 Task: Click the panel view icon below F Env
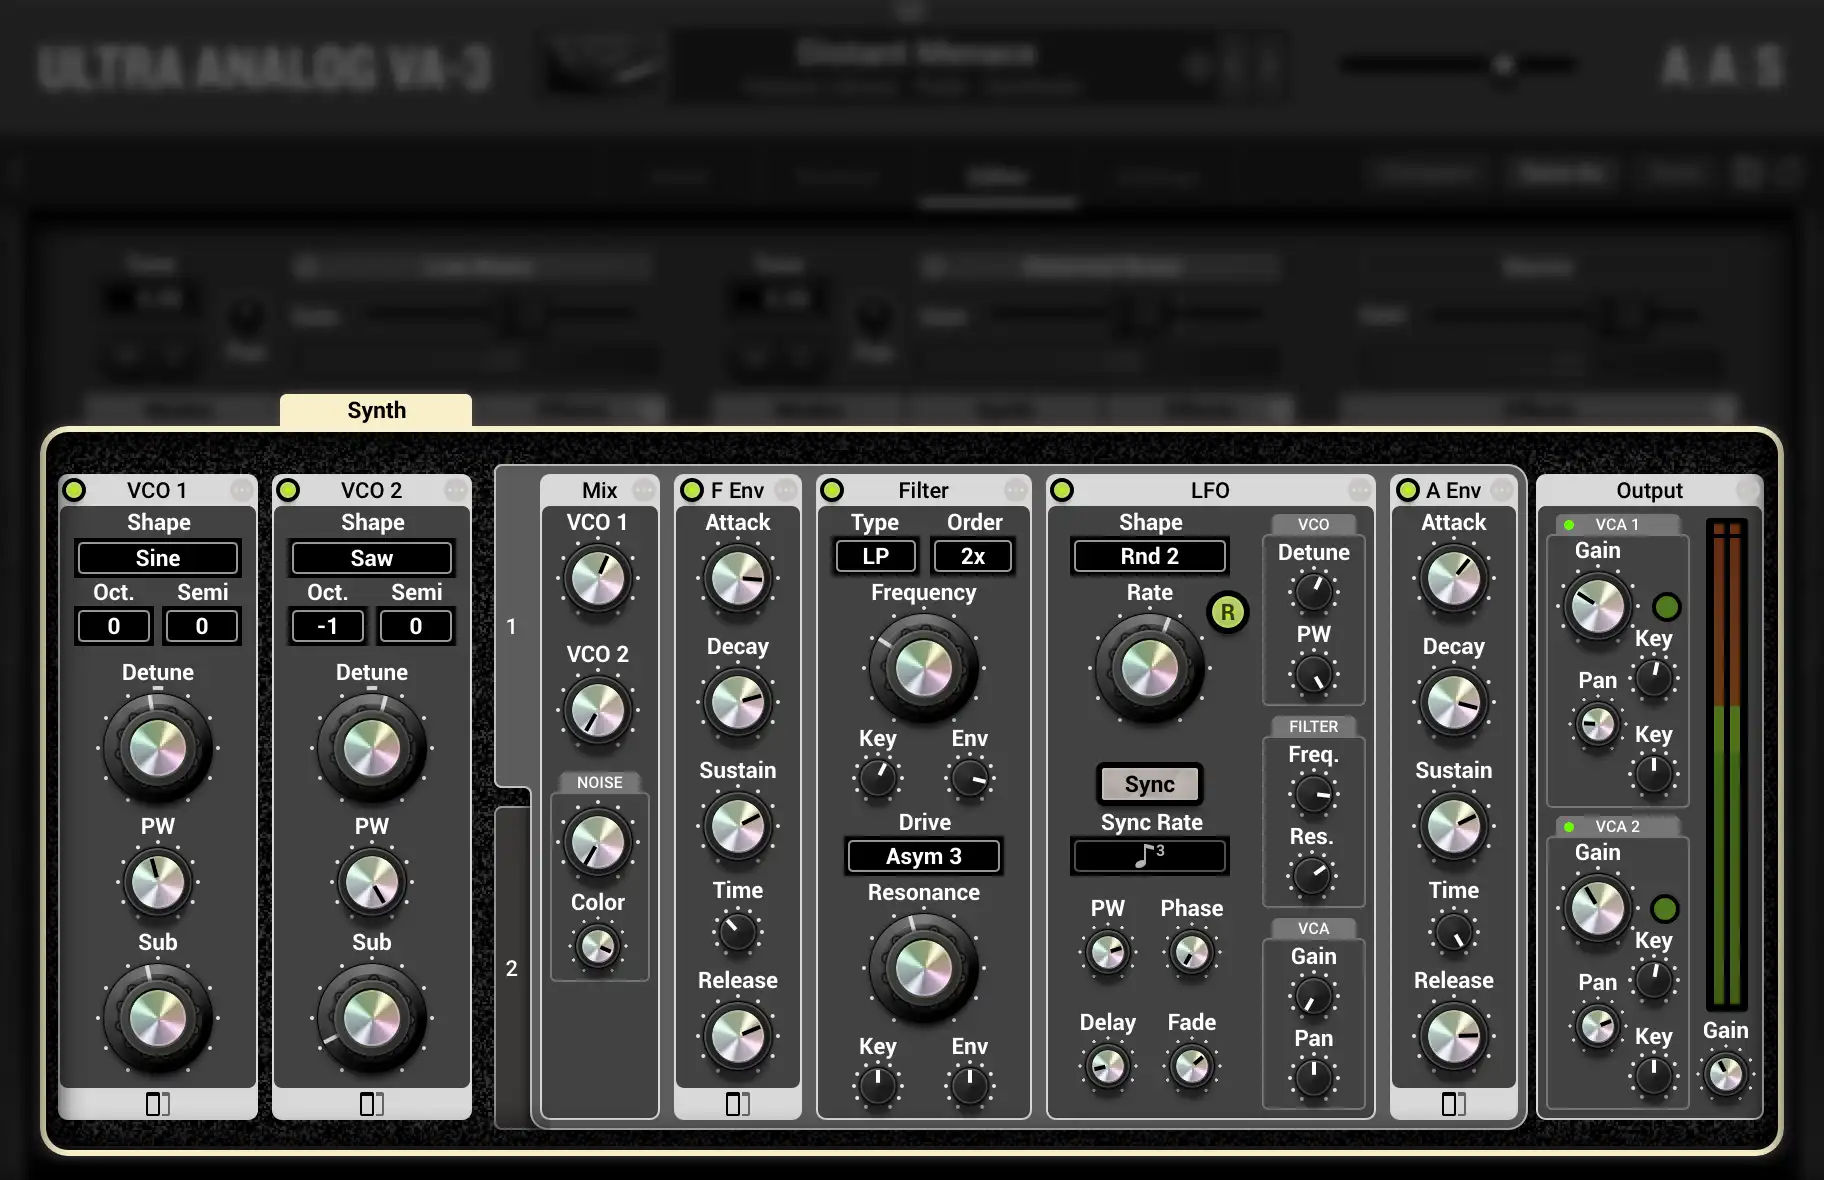tap(738, 1104)
